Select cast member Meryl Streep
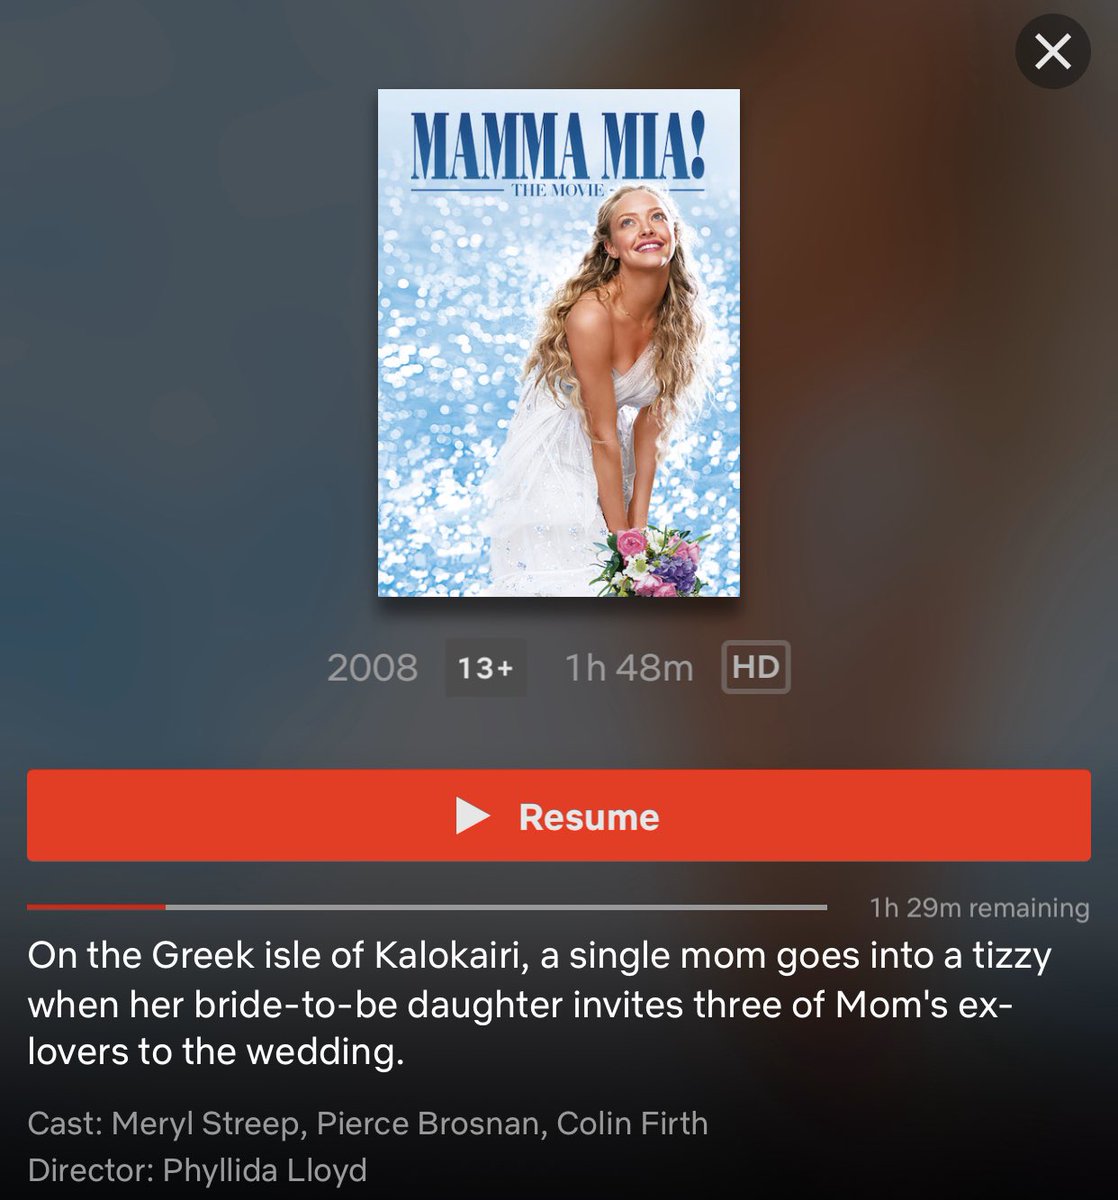 point(205,1123)
